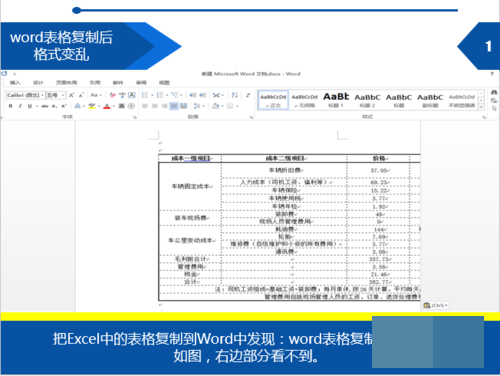
Task: Open the Phonetic Guide tool
Action: (x=122, y=95)
